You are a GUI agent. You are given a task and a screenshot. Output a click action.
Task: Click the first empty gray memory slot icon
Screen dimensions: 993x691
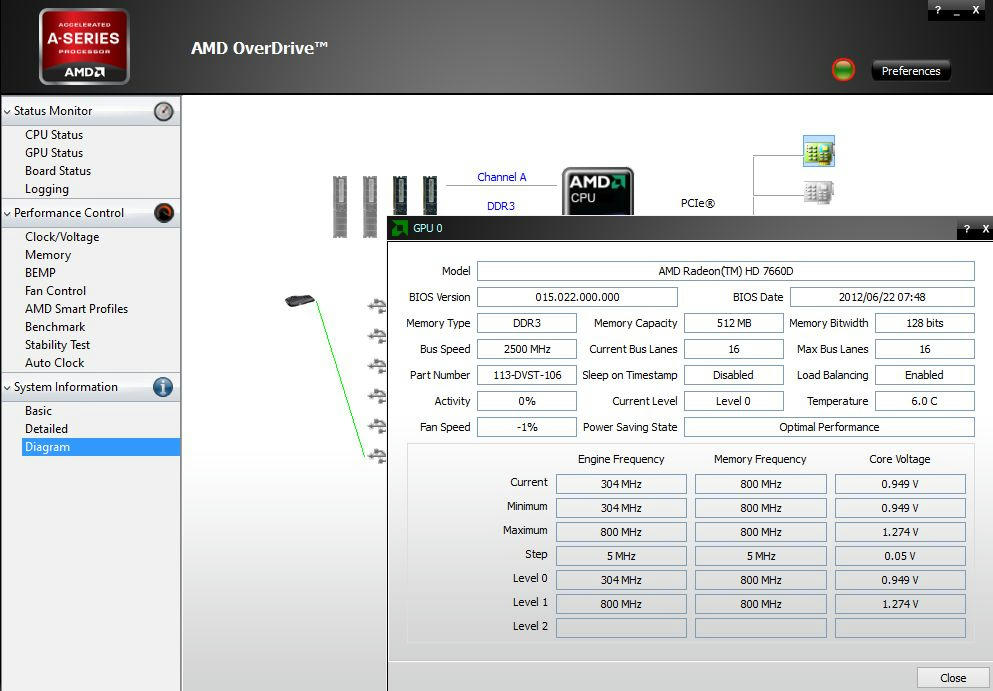click(x=340, y=206)
